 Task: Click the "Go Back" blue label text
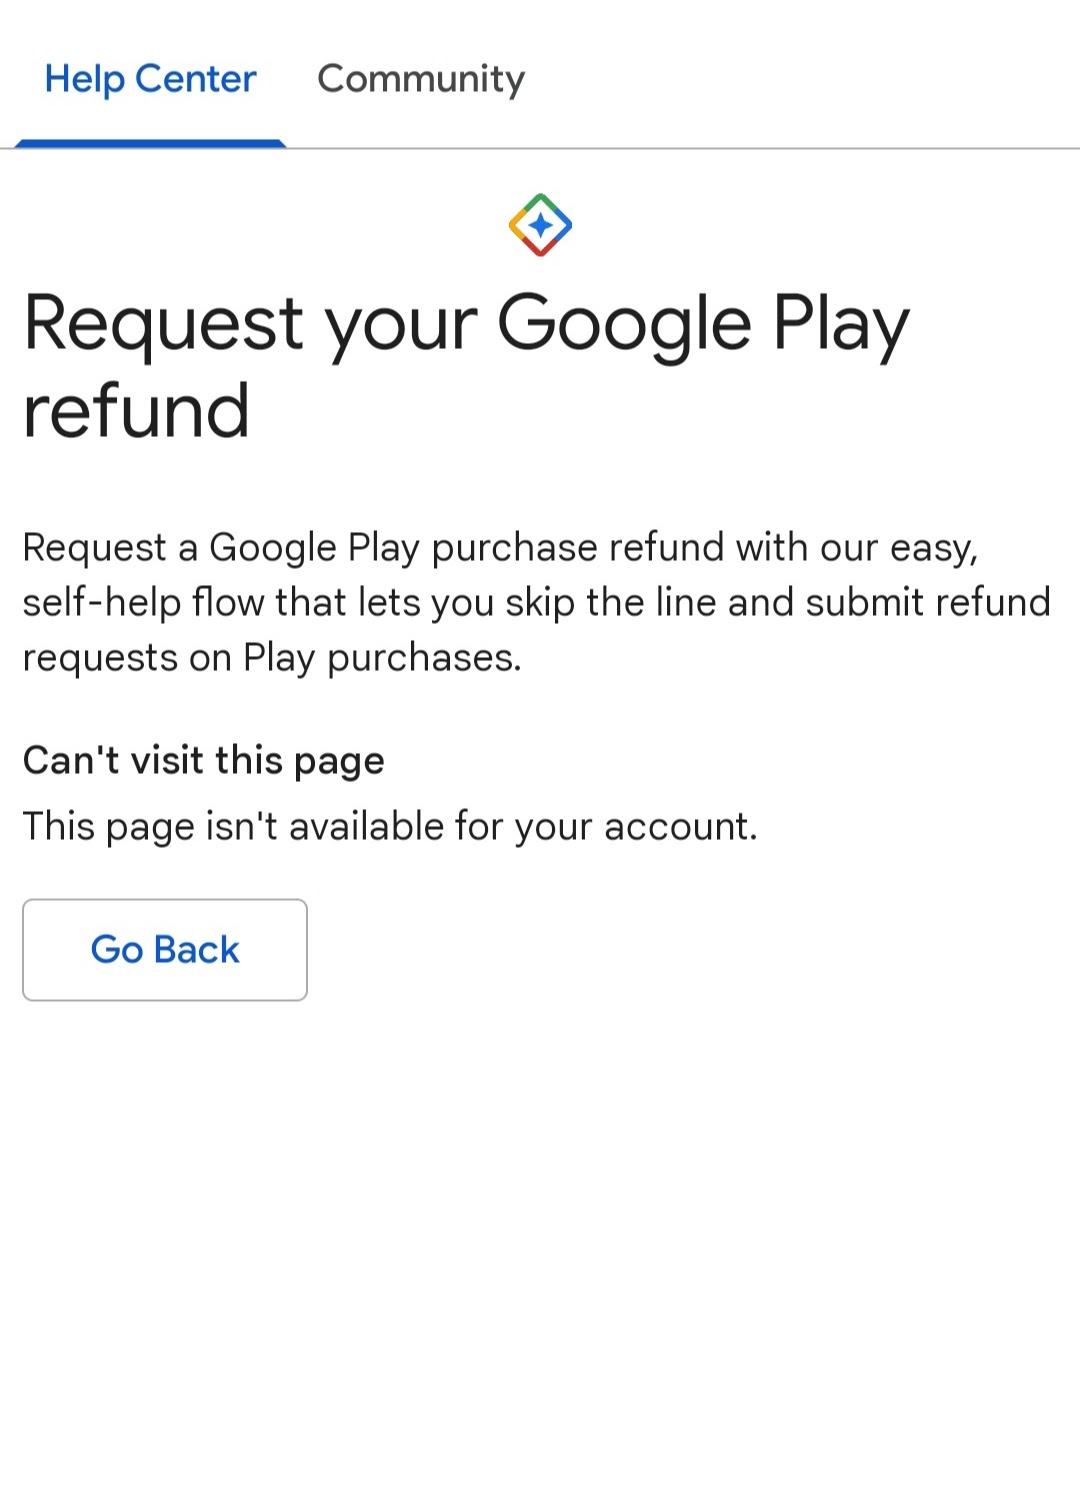coord(165,949)
